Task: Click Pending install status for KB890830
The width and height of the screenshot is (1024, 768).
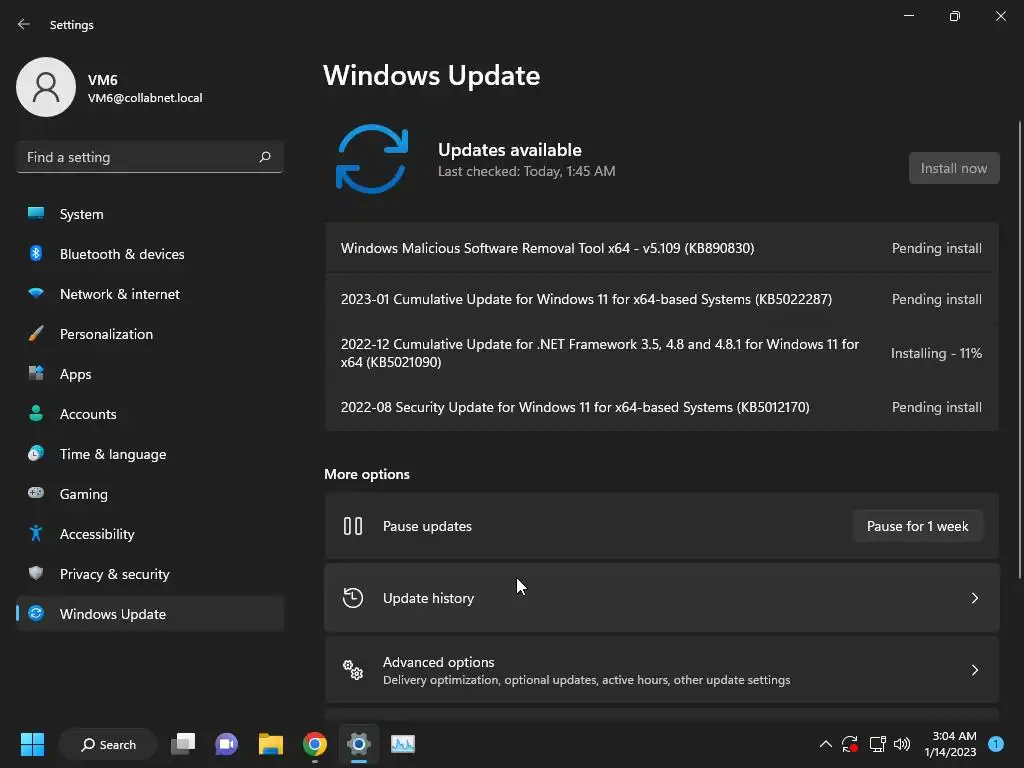Action: pos(936,248)
